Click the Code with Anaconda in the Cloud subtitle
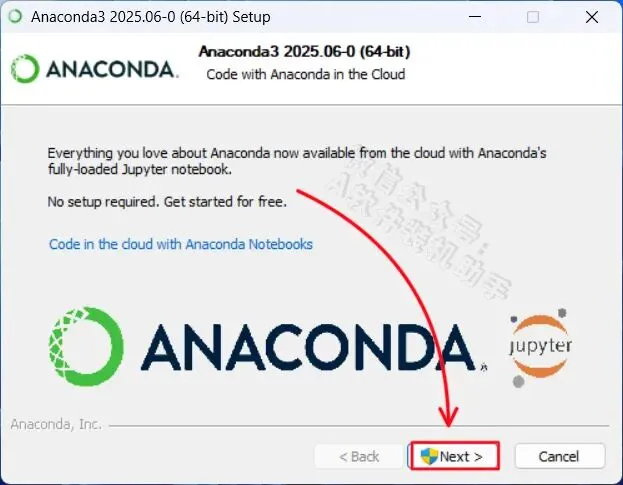Screen dimensions: 623x485 click(x=306, y=74)
